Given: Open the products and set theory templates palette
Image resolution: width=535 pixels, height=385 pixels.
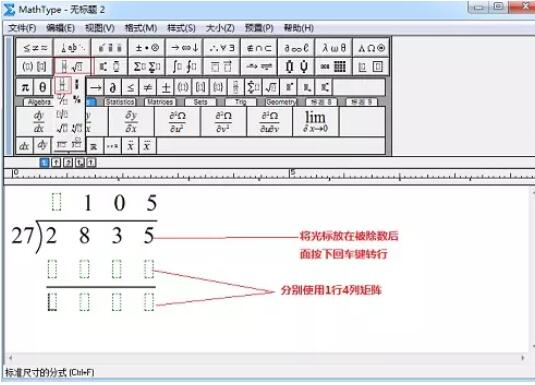Looking at the screenshot, I should [297, 66].
